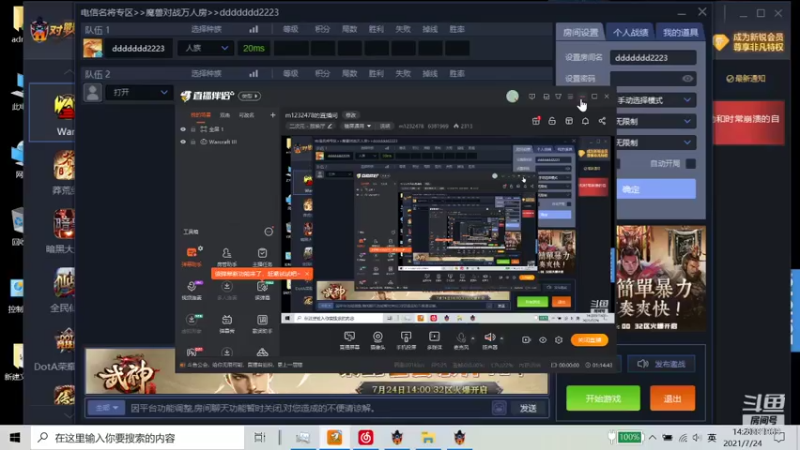Click the 设置密码 password field
The image size is (800, 450).
653,79
